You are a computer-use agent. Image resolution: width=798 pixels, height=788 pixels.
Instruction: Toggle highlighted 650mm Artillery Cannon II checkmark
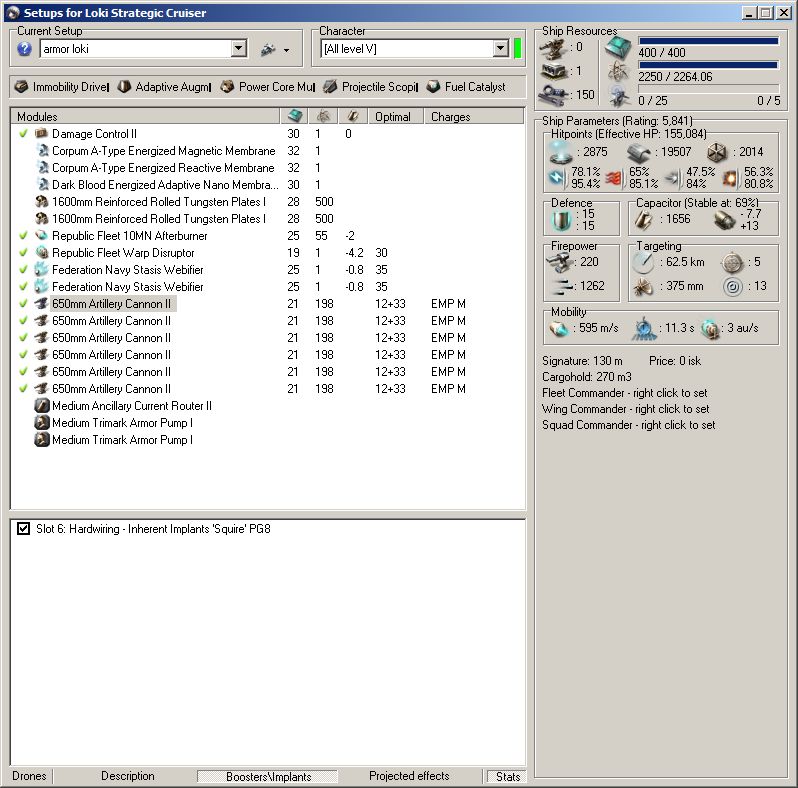(23, 303)
